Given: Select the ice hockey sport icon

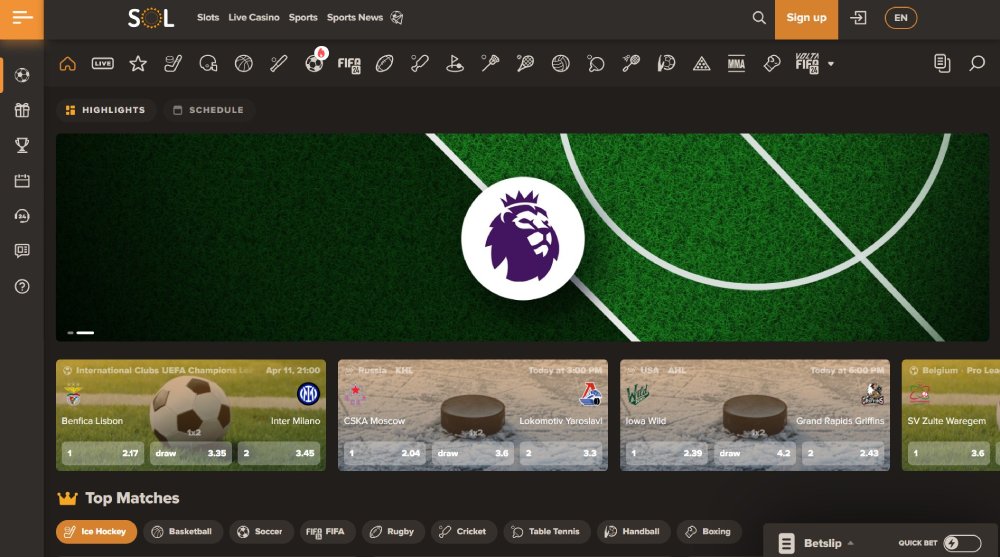Looking at the screenshot, I should [173, 63].
